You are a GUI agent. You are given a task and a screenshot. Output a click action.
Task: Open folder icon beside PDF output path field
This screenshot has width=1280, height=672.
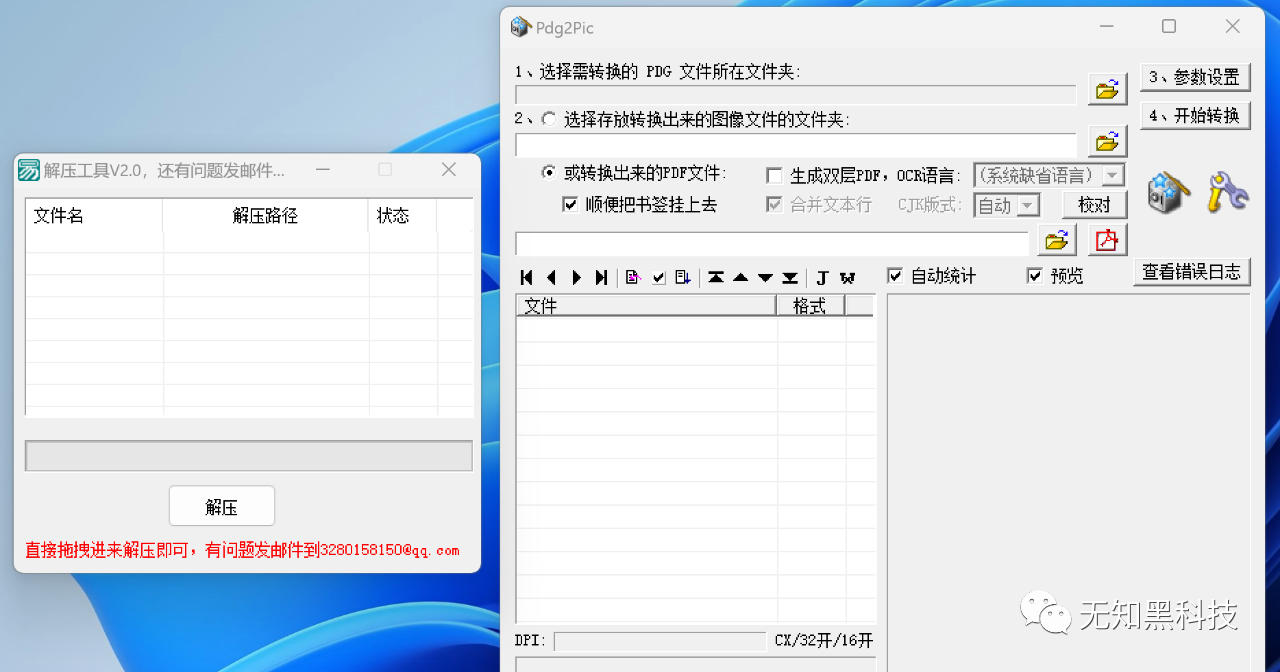[1057, 240]
